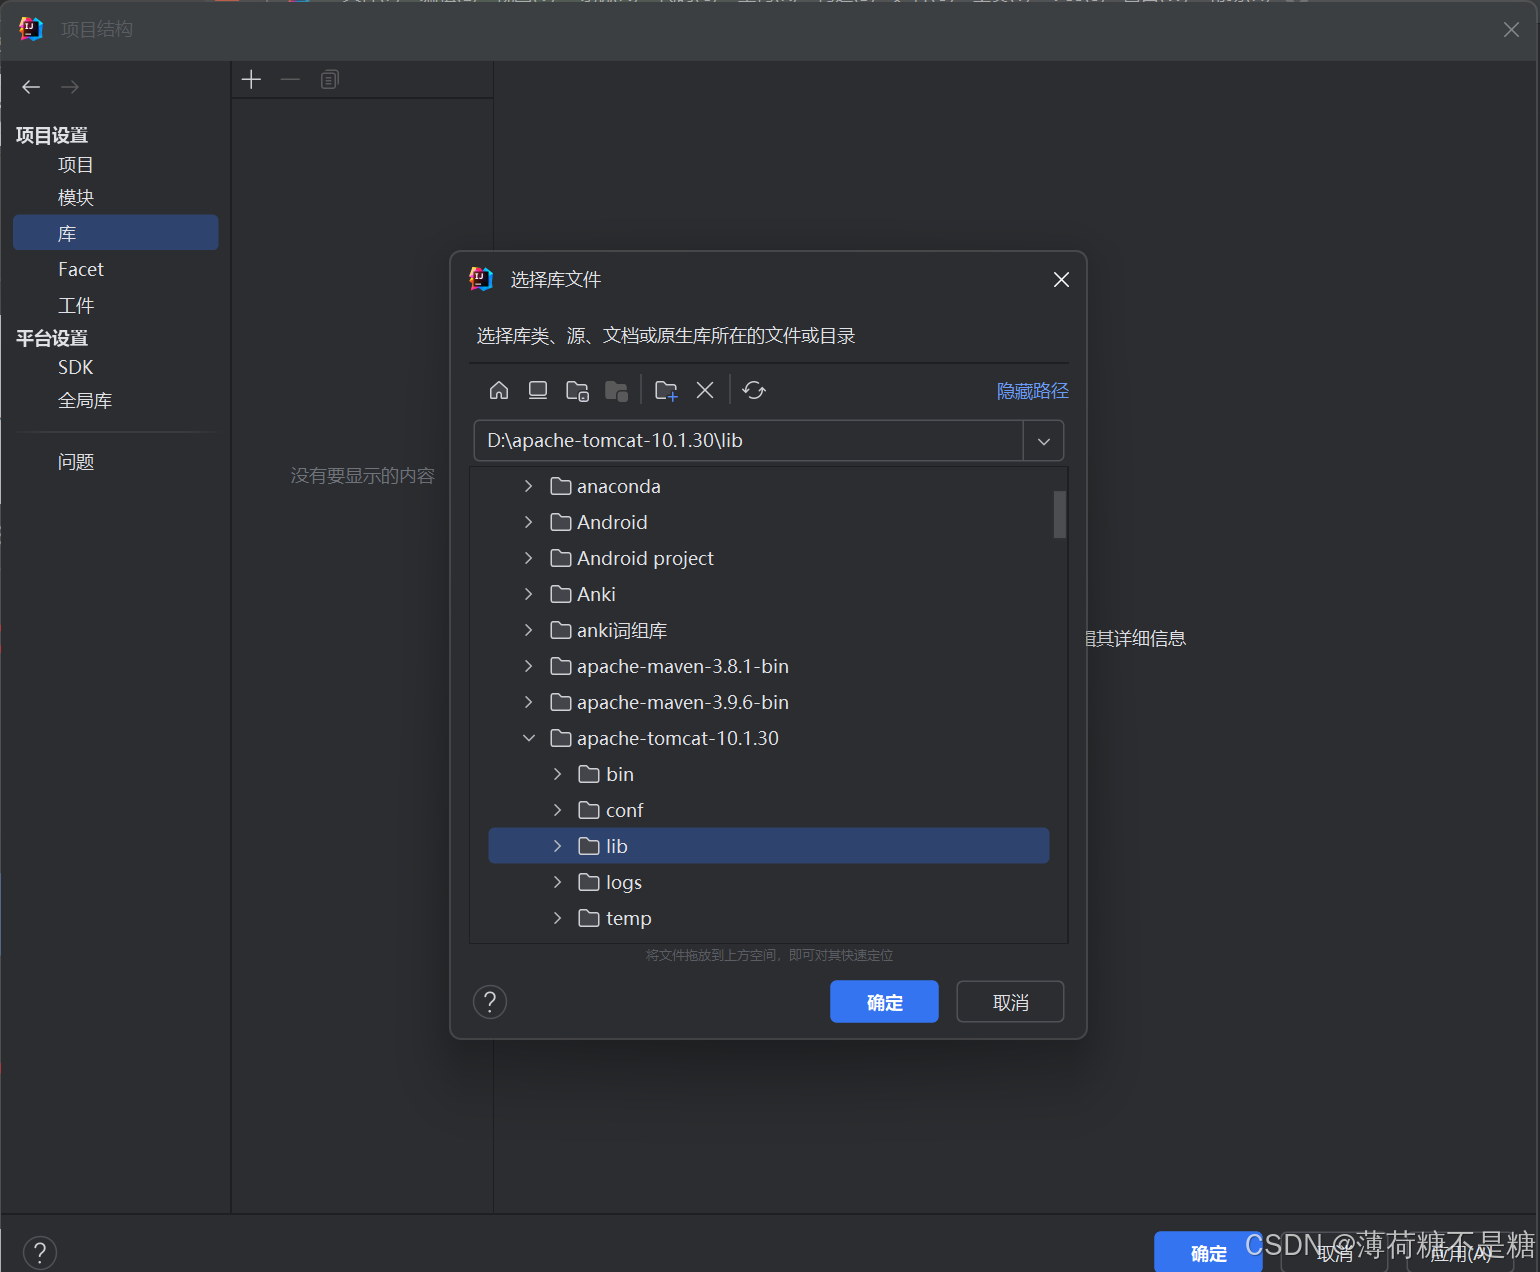Click the IntelliJ logo in Project Structure title
Image resolution: width=1540 pixels, height=1272 pixels.
[31, 29]
